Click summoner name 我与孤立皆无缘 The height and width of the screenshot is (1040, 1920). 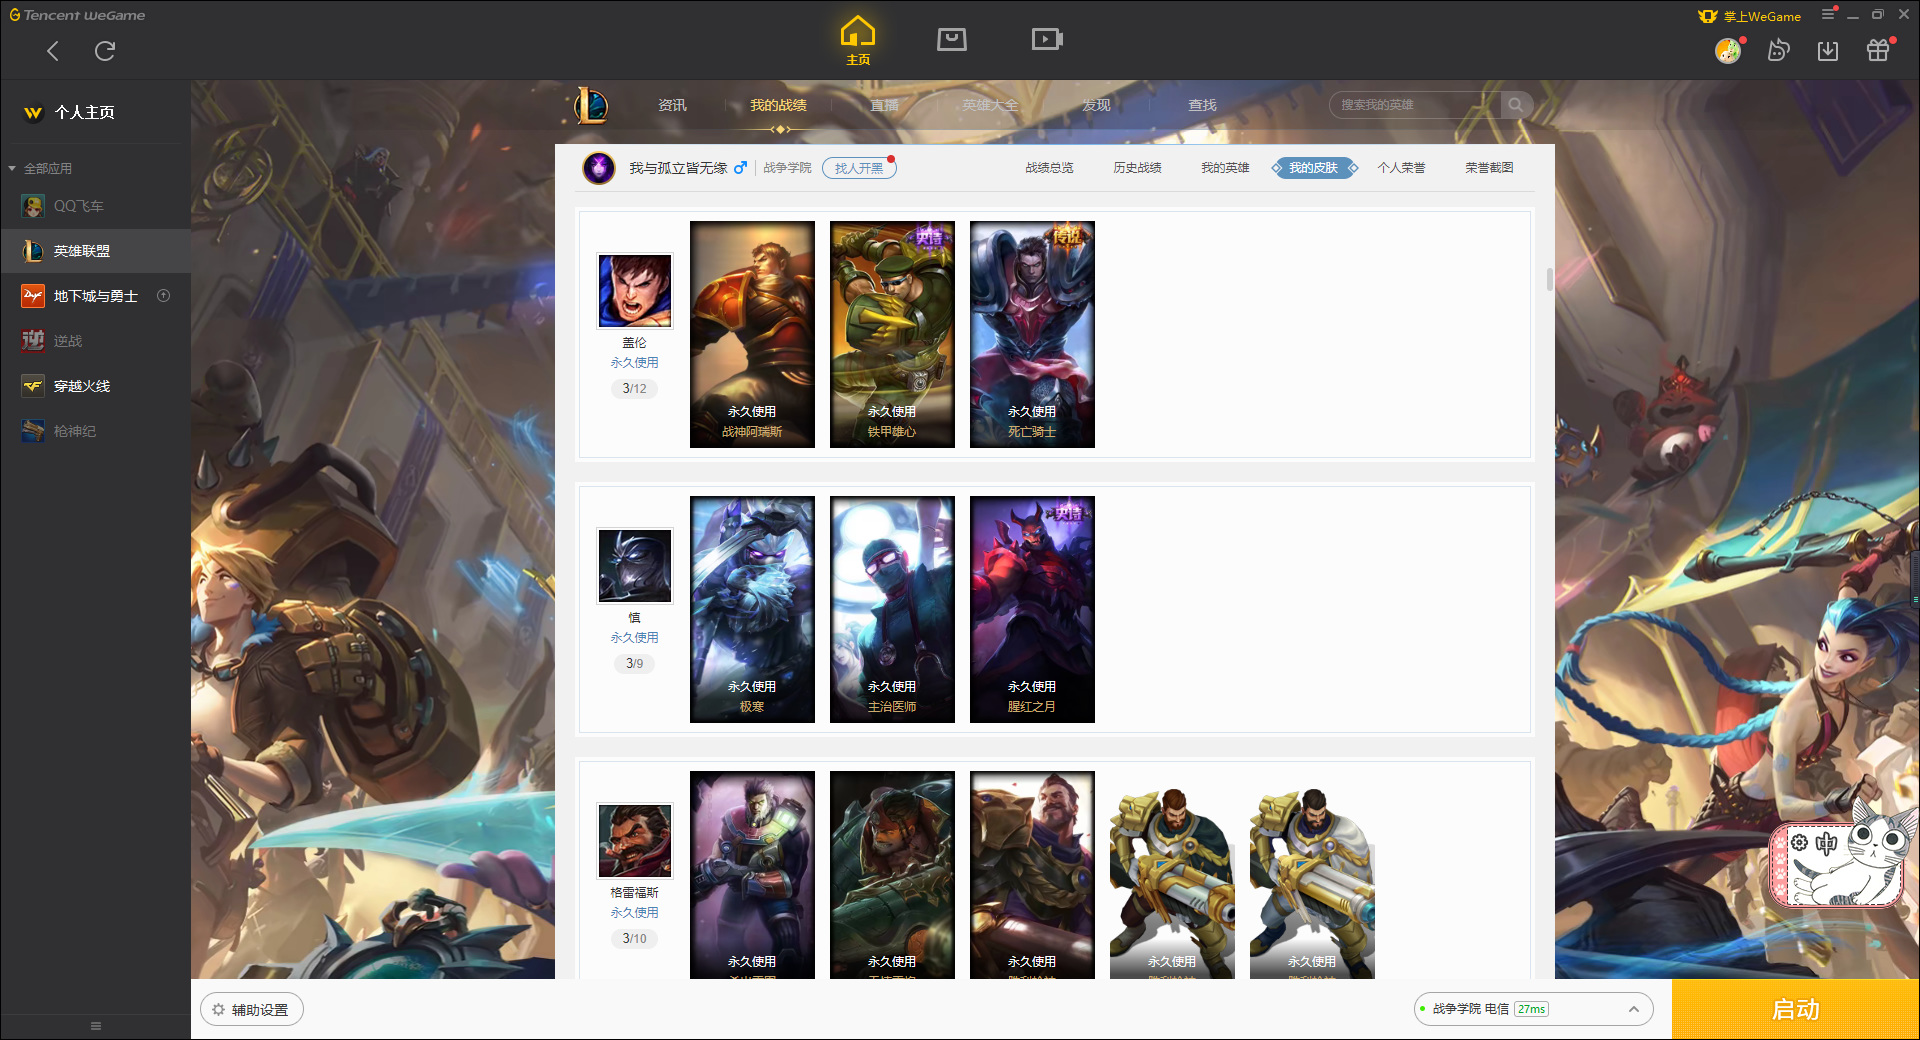point(678,168)
